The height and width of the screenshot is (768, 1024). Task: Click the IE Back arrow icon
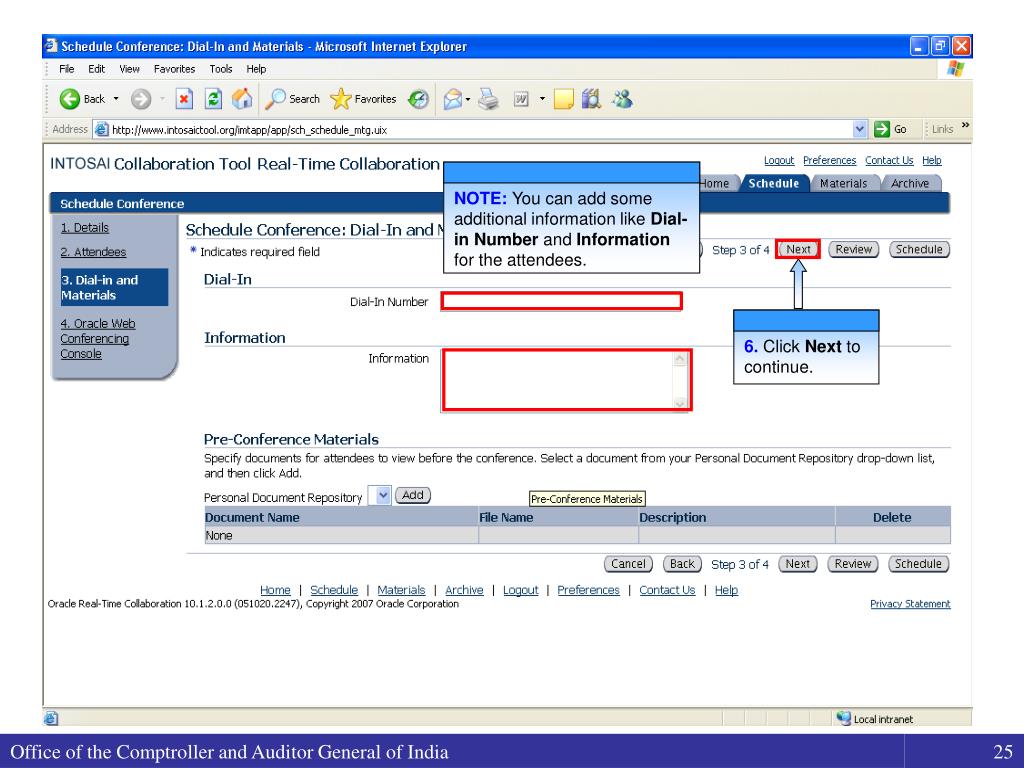coord(69,99)
